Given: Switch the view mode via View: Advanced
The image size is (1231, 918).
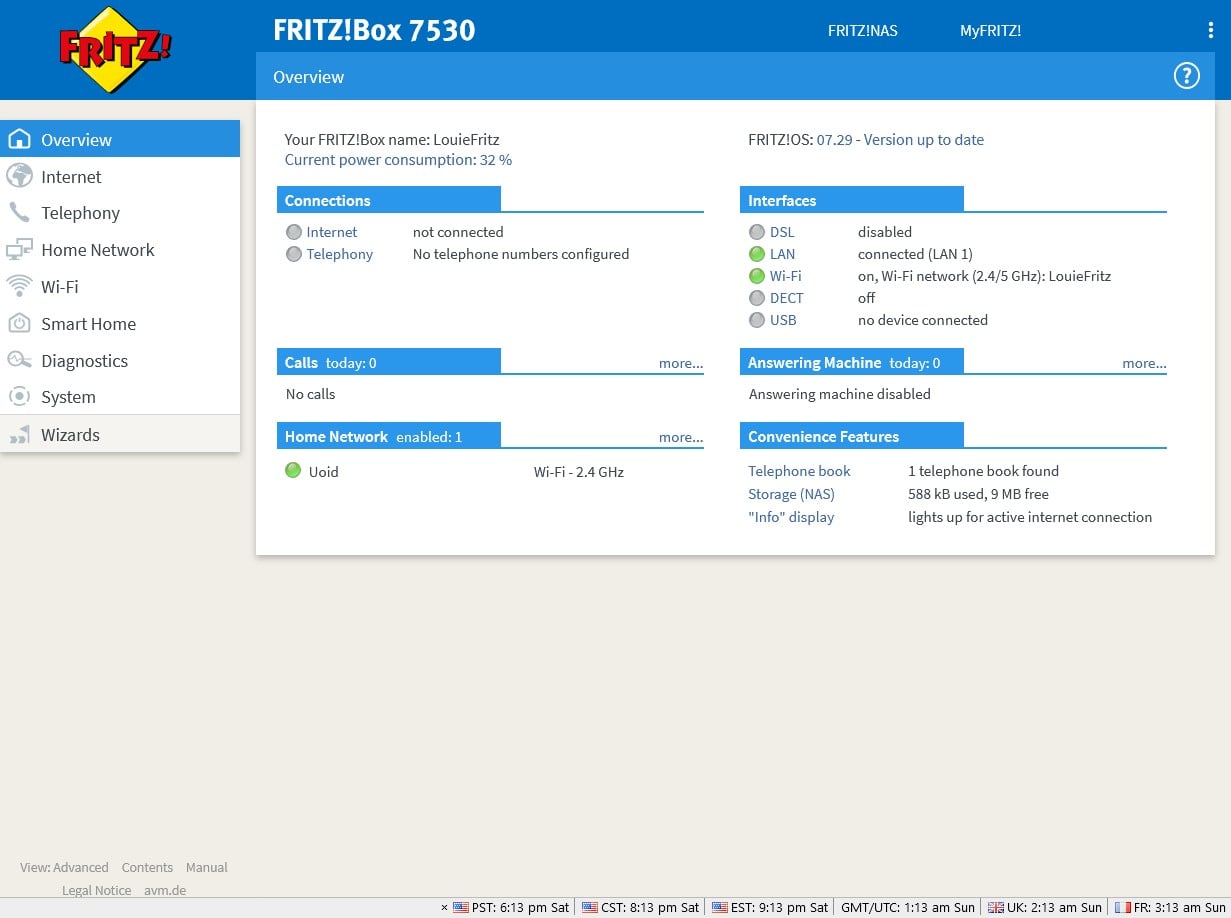Looking at the screenshot, I should [x=64, y=868].
